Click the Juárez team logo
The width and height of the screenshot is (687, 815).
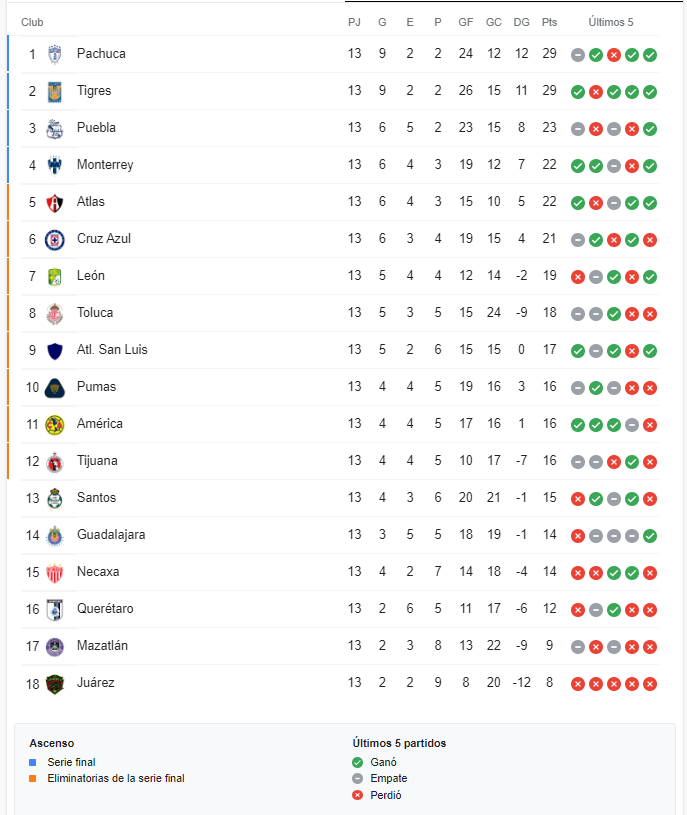point(54,683)
